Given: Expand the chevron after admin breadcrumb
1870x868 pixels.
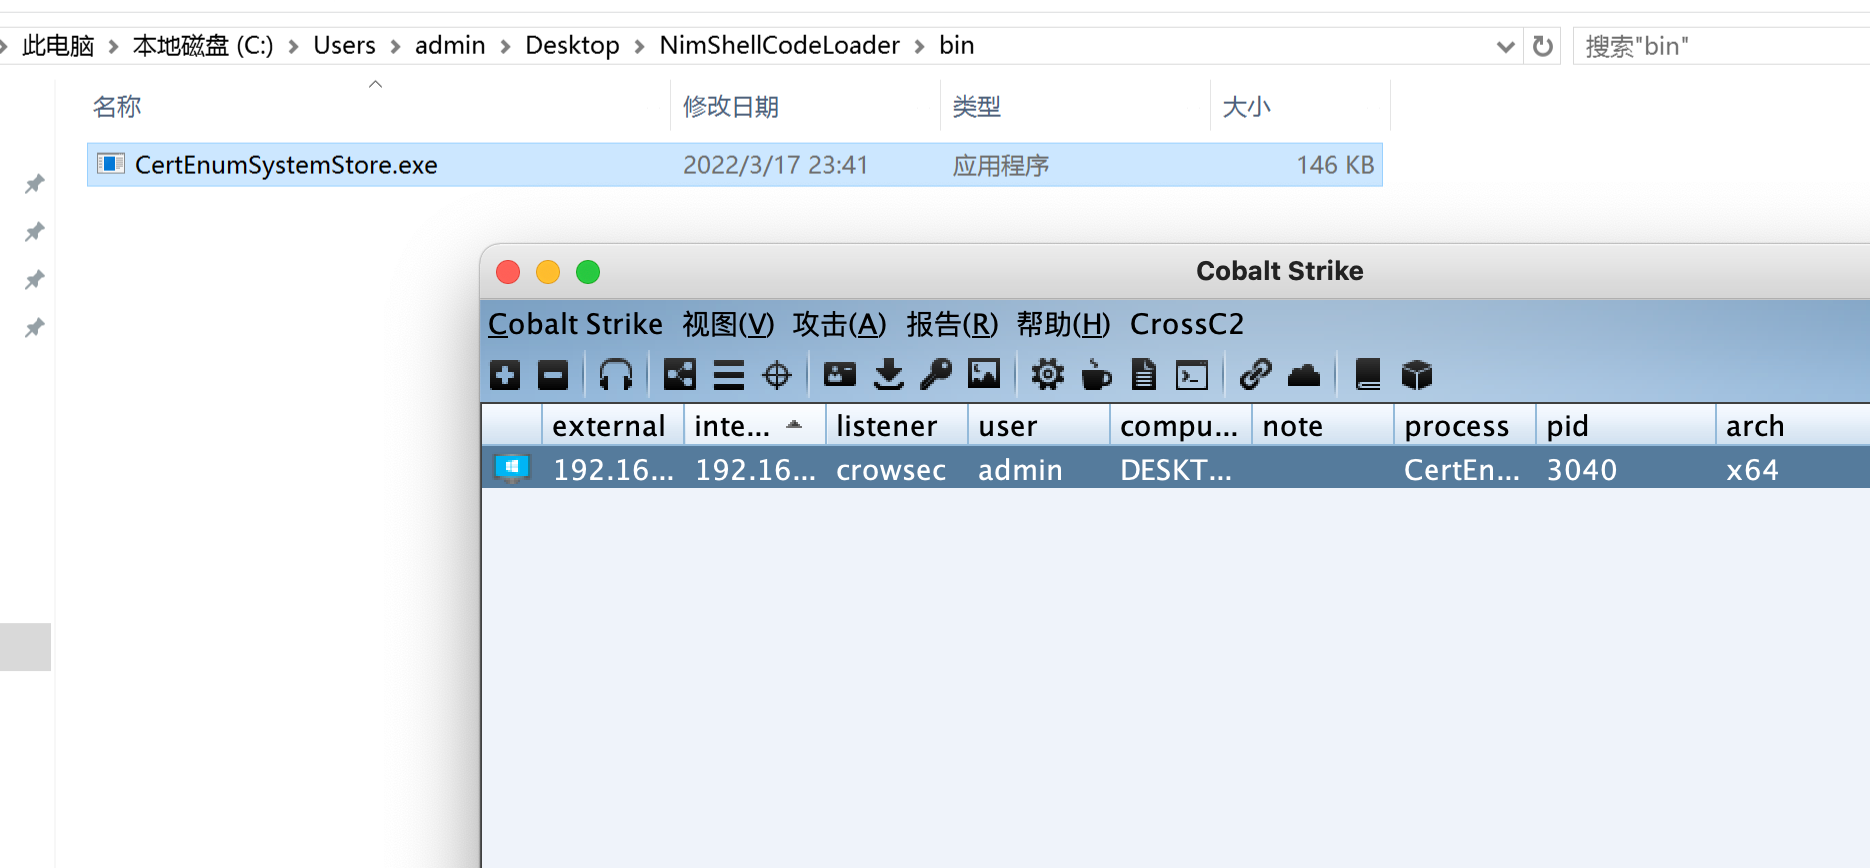Looking at the screenshot, I should (505, 47).
